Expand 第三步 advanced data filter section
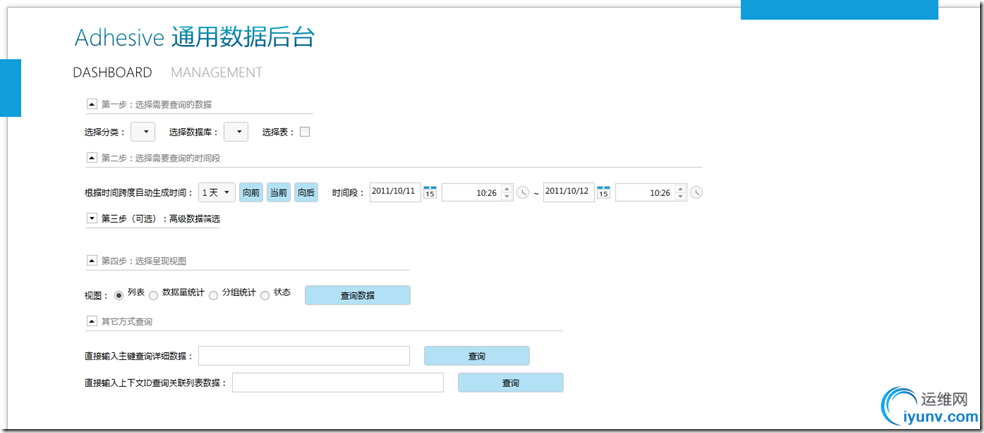 (92, 219)
